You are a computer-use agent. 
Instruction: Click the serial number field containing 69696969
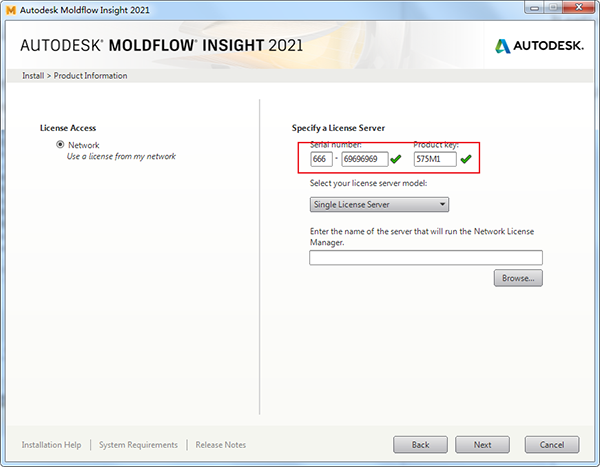(x=365, y=159)
